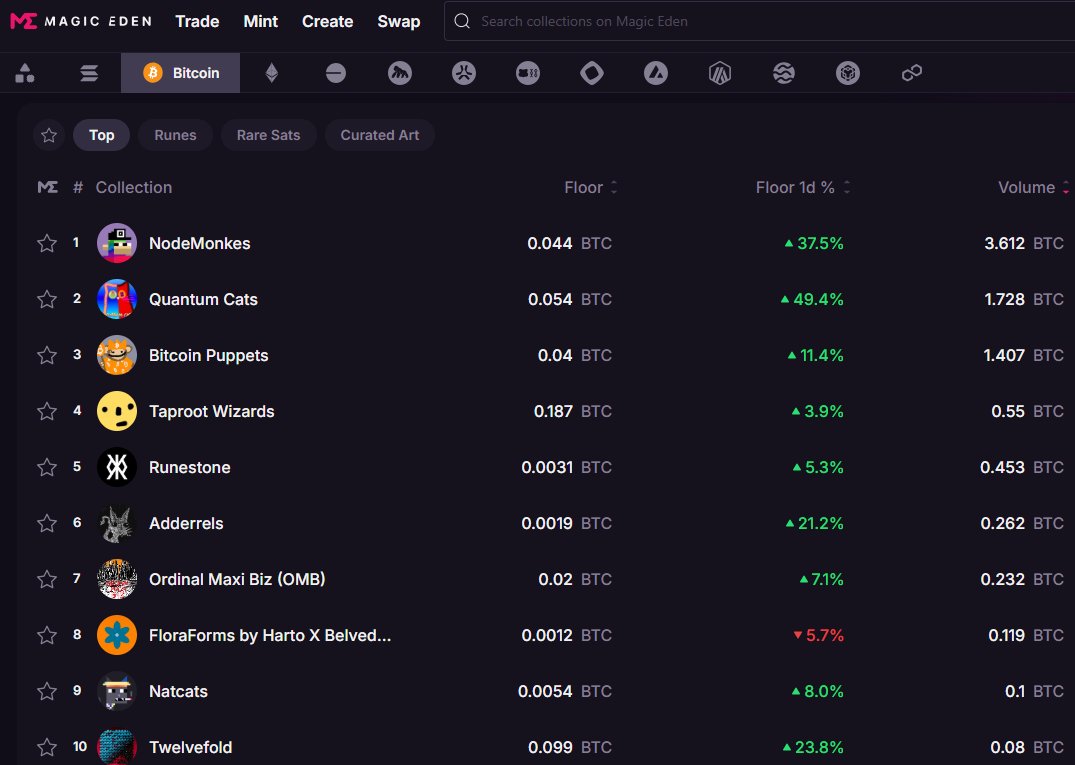The width and height of the screenshot is (1075, 765).
Task: Sort by the Volume column
Action: [x=1033, y=187]
